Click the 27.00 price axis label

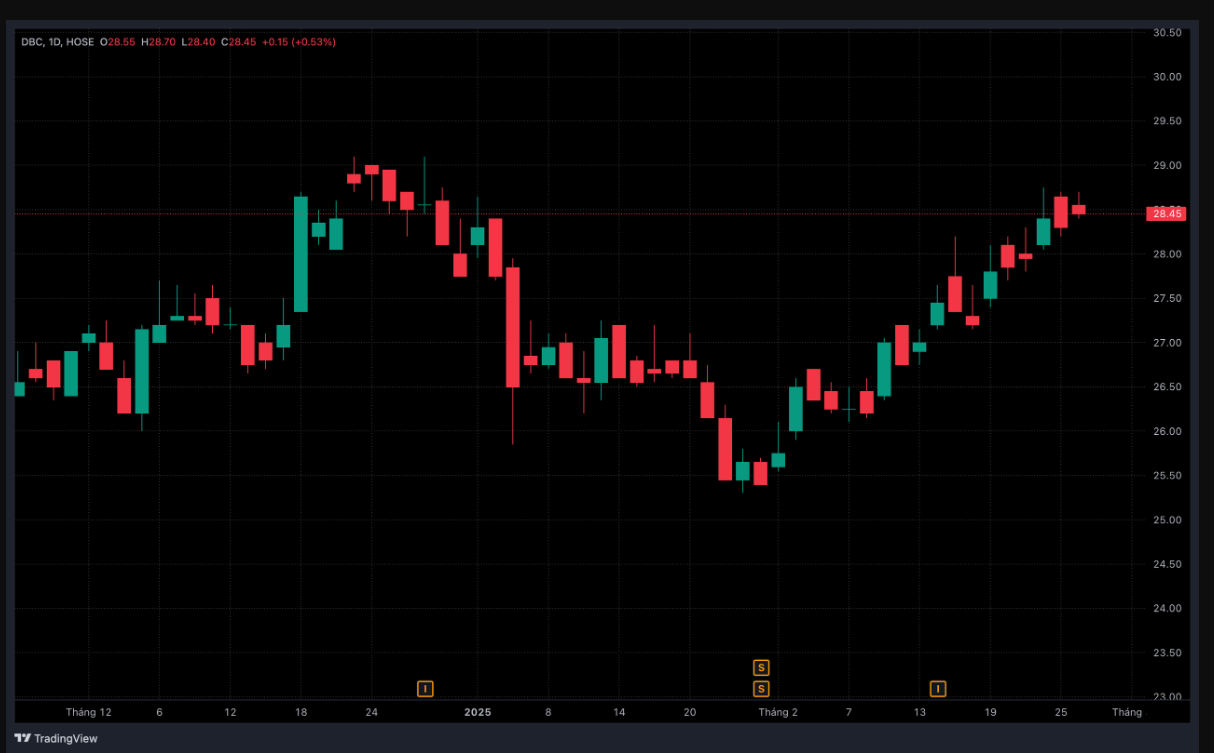tap(1167, 343)
